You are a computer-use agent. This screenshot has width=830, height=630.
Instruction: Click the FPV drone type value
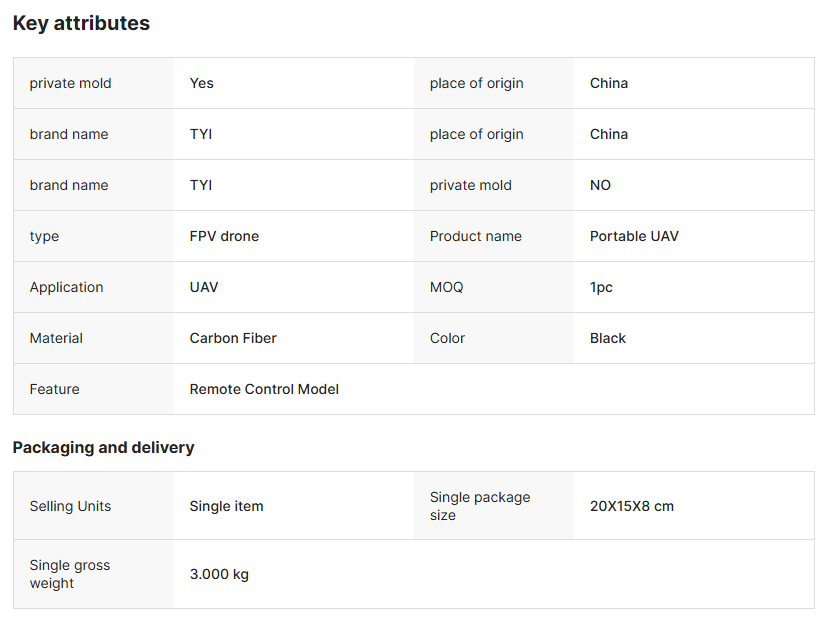(x=224, y=236)
